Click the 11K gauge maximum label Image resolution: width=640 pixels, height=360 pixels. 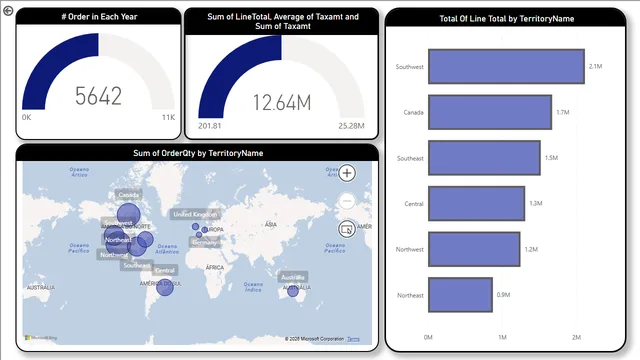pos(168,118)
